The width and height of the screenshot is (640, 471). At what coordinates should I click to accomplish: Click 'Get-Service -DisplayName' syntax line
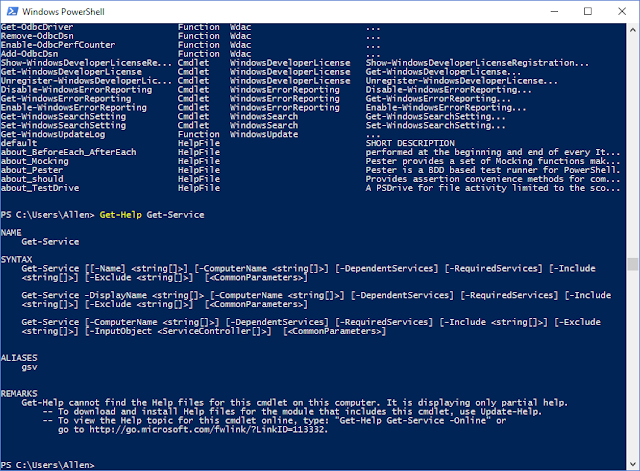84,295
